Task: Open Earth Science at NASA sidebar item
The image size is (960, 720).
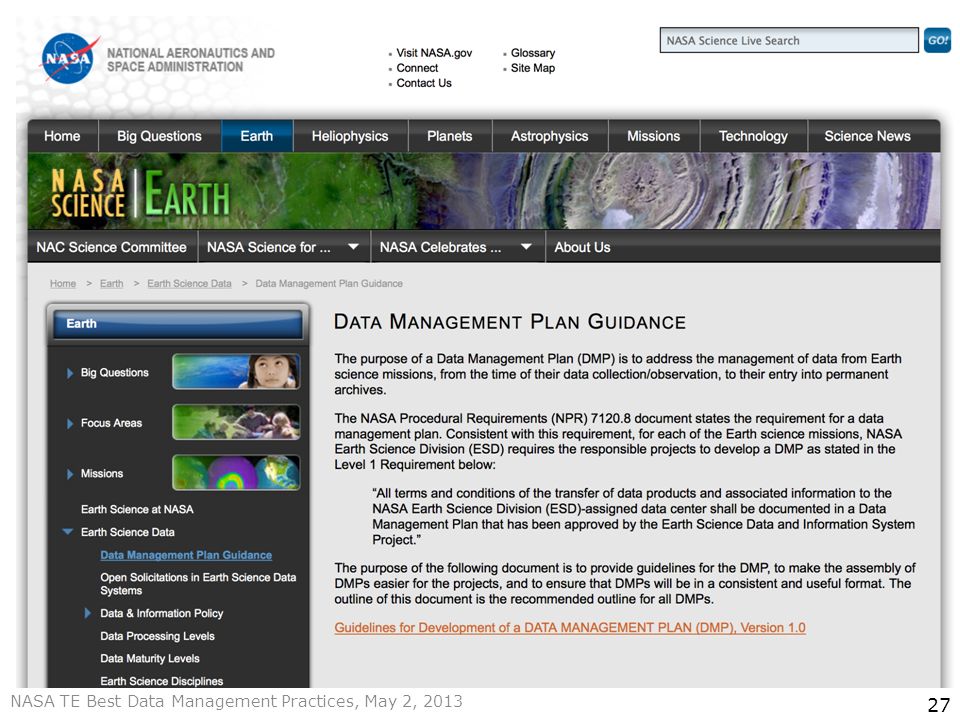Action: coord(137,509)
